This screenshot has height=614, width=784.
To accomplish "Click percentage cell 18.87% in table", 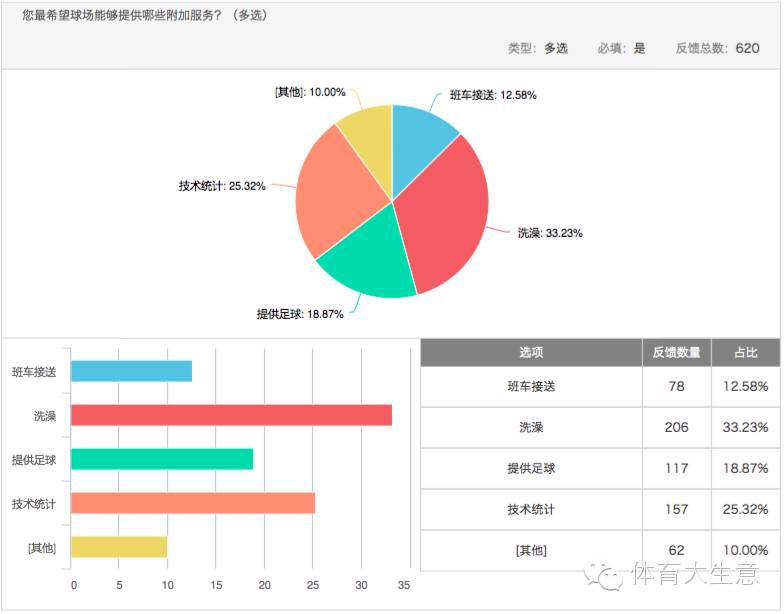I will click(x=746, y=468).
